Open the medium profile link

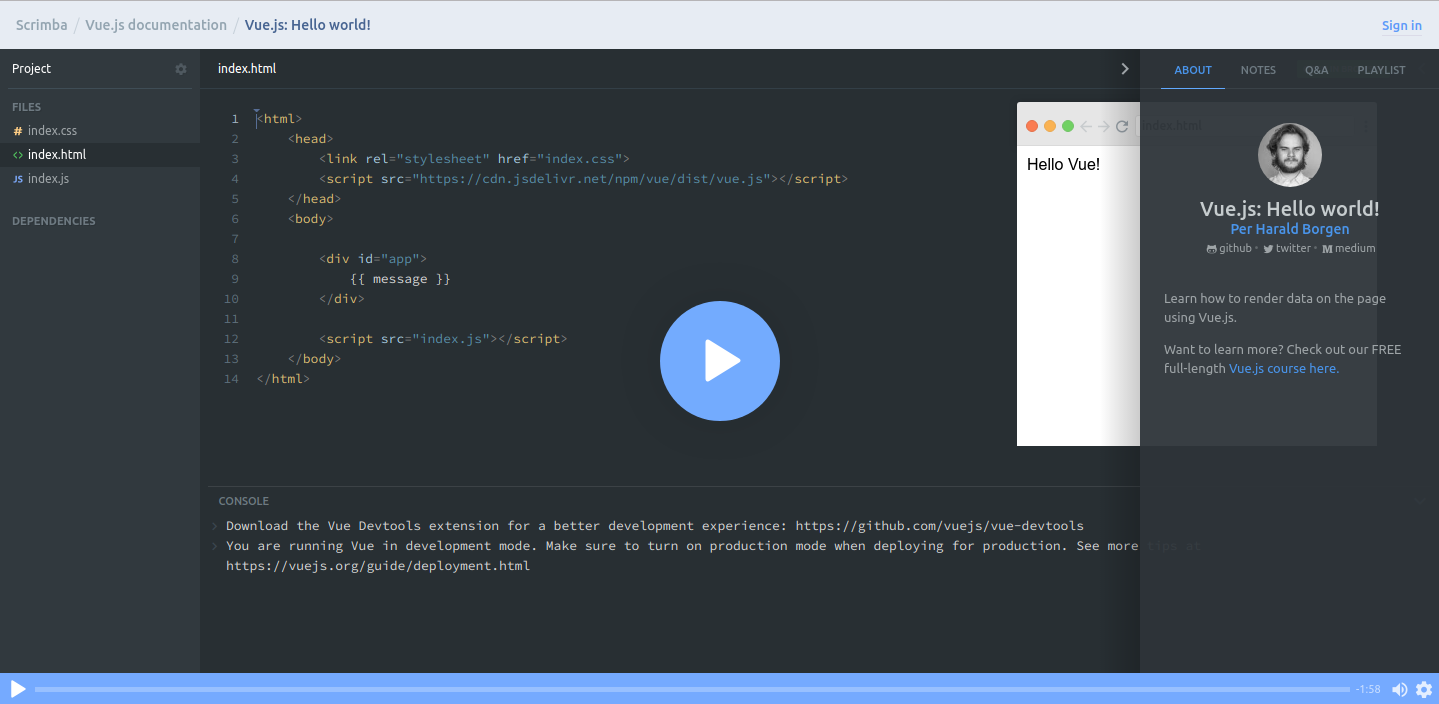click(1349, 248)
